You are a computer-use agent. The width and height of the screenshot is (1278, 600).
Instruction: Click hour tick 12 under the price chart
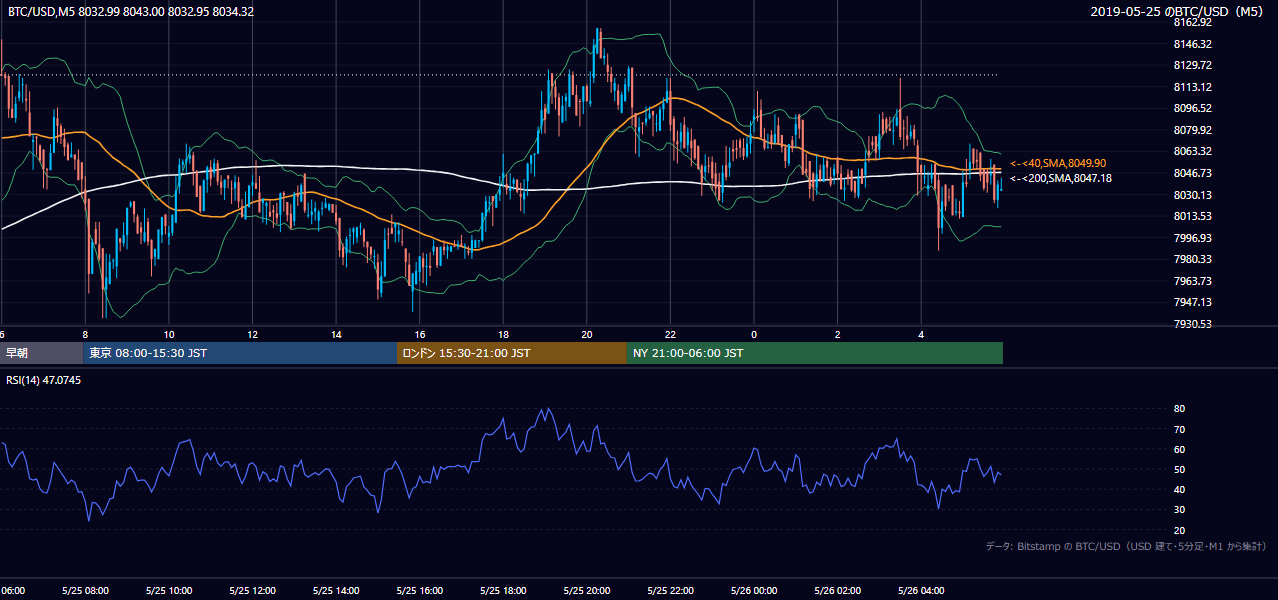click(x=253, y=334)
